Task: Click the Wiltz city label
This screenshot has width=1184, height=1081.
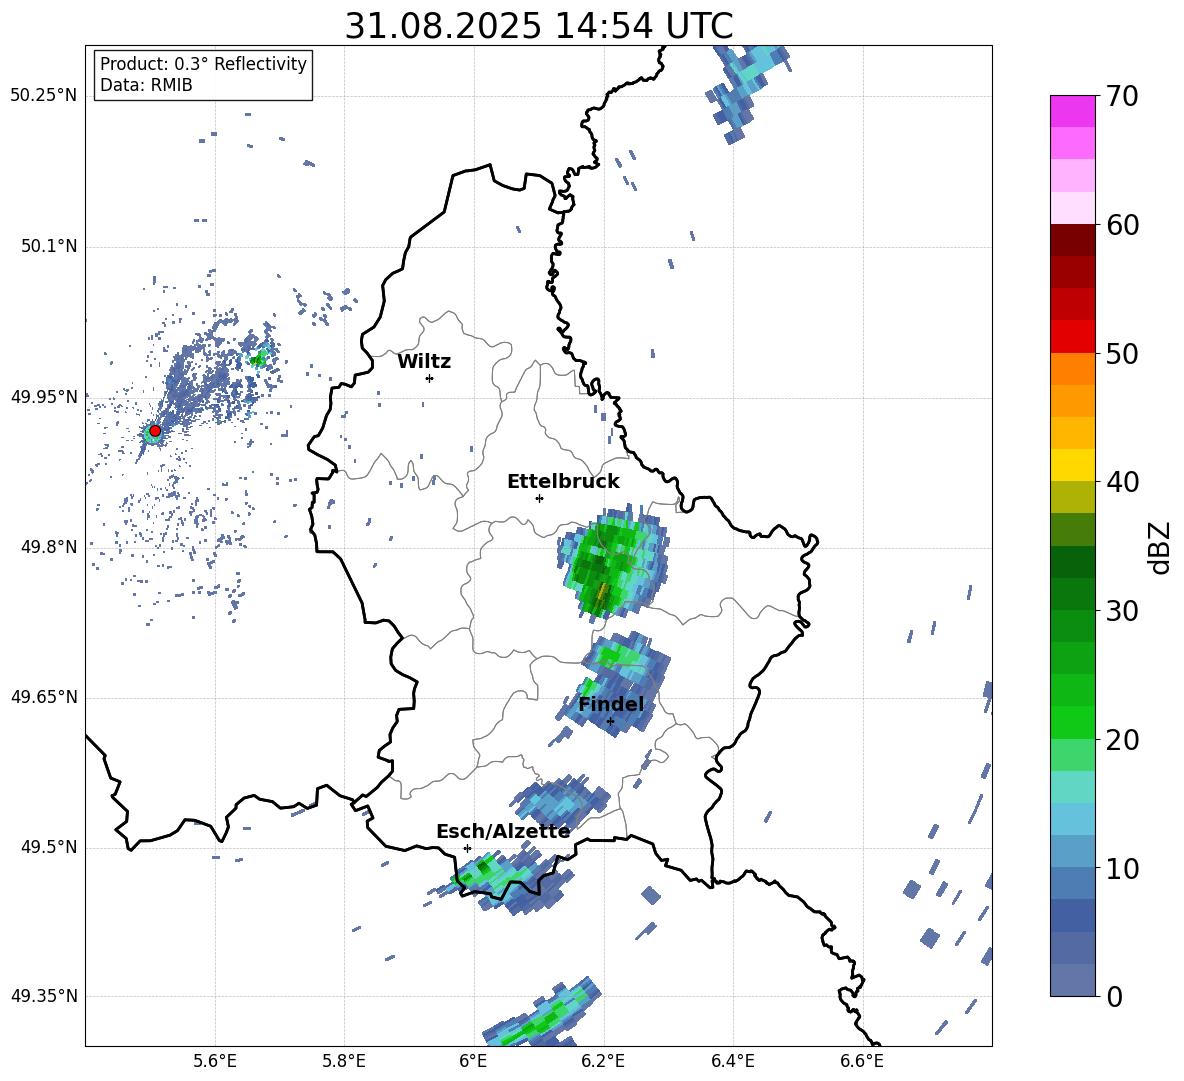Action: pyautogui.click(x=424, y=362)
